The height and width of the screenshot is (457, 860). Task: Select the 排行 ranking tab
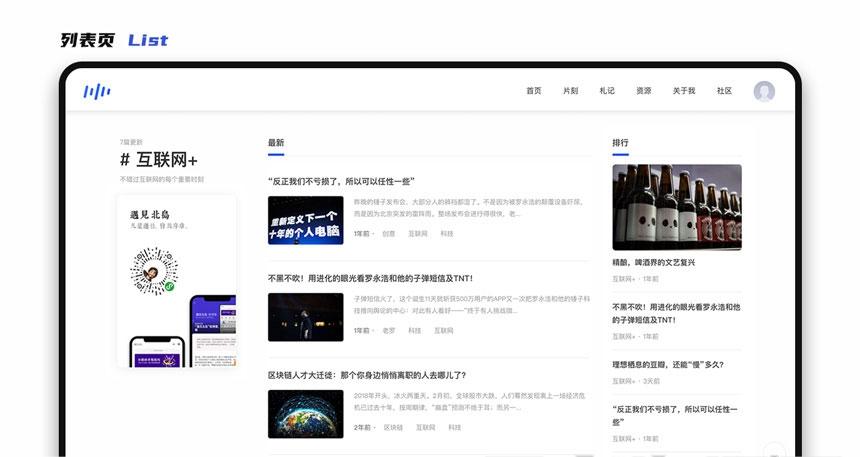click(x=620, y=143)
